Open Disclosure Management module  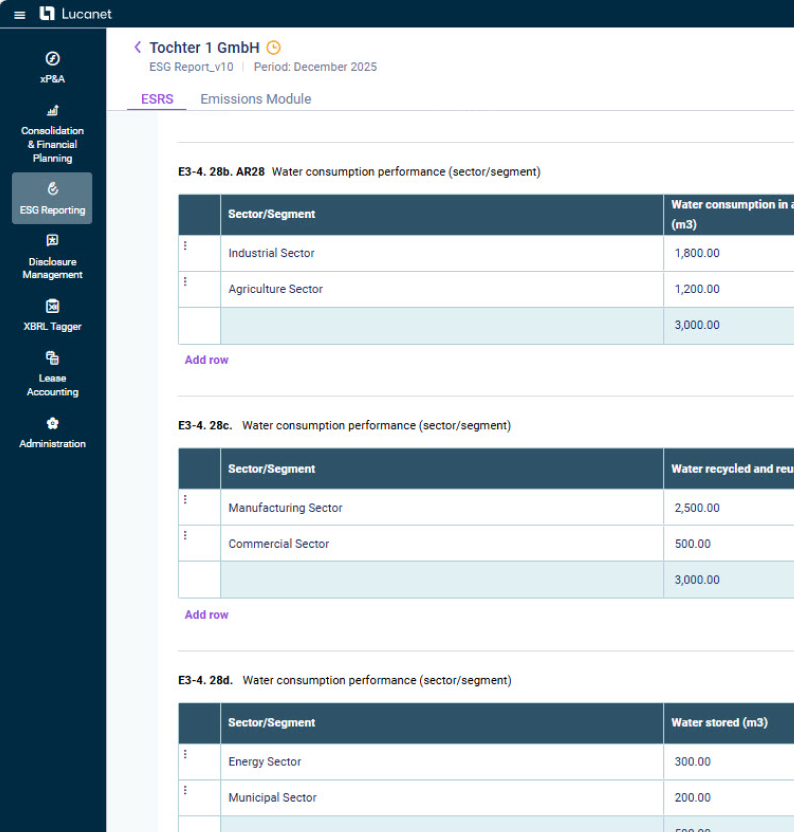point(52,256)
